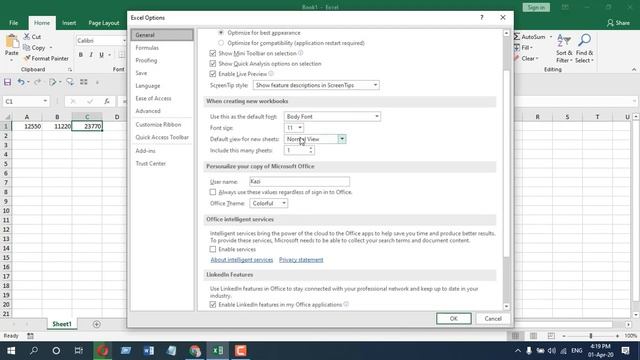Click Cancel button in Excel Options
640x360 pixels.
coord(493,318)
